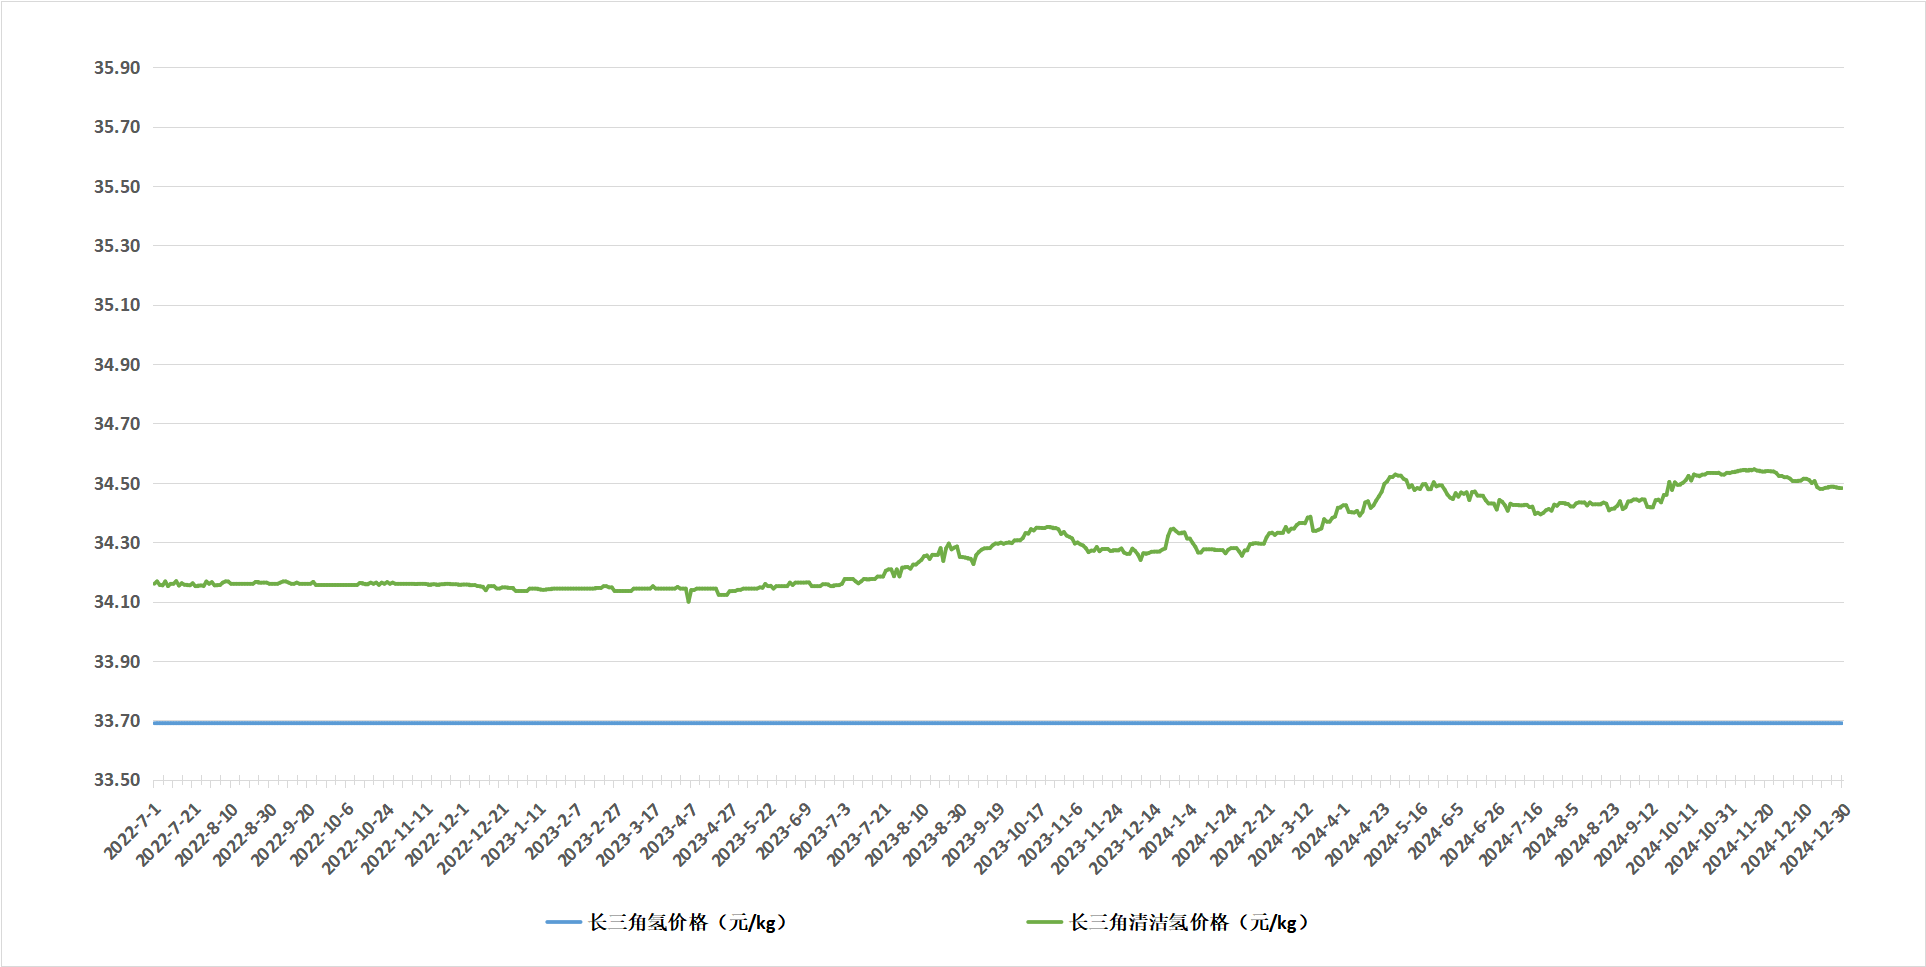
Task: Click the 2024-6-26 date label
Action: (1474, 835)
